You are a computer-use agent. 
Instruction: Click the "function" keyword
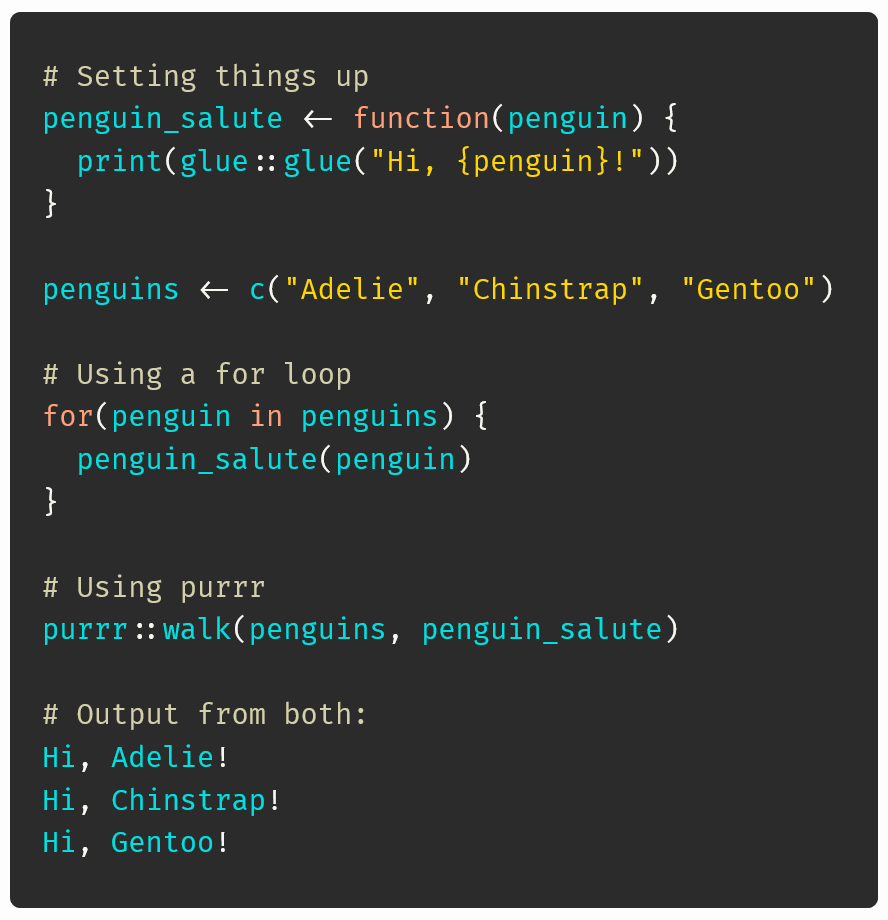pyautogui.click(x=421, y=119)
